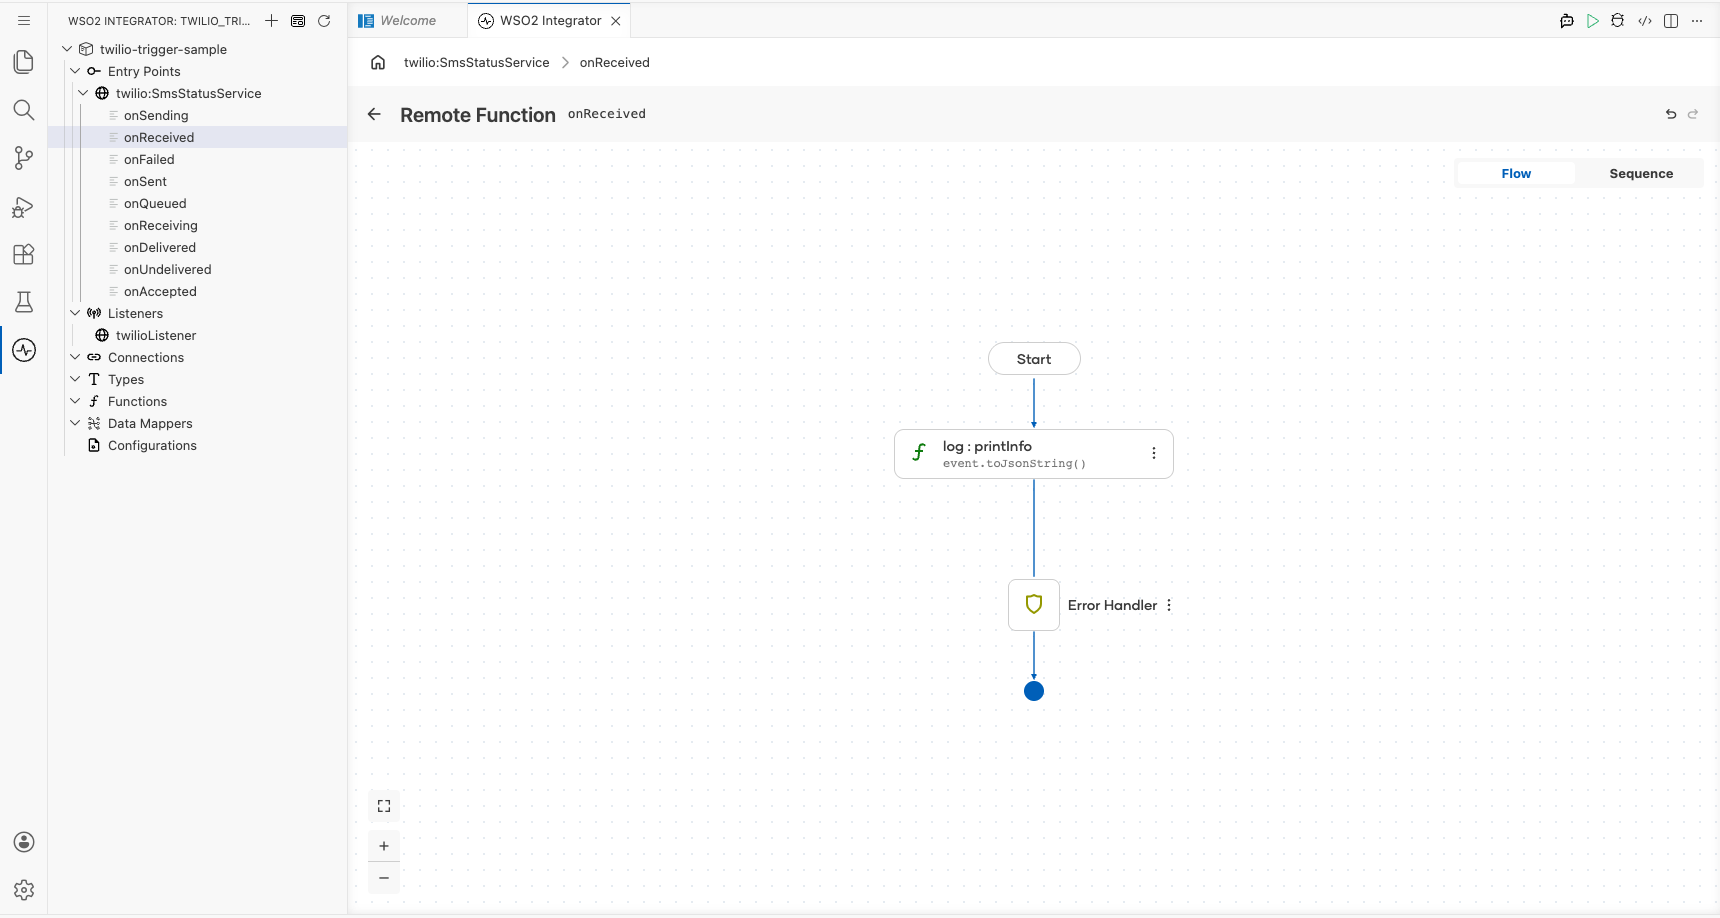Go to home via the house icon

378,62
